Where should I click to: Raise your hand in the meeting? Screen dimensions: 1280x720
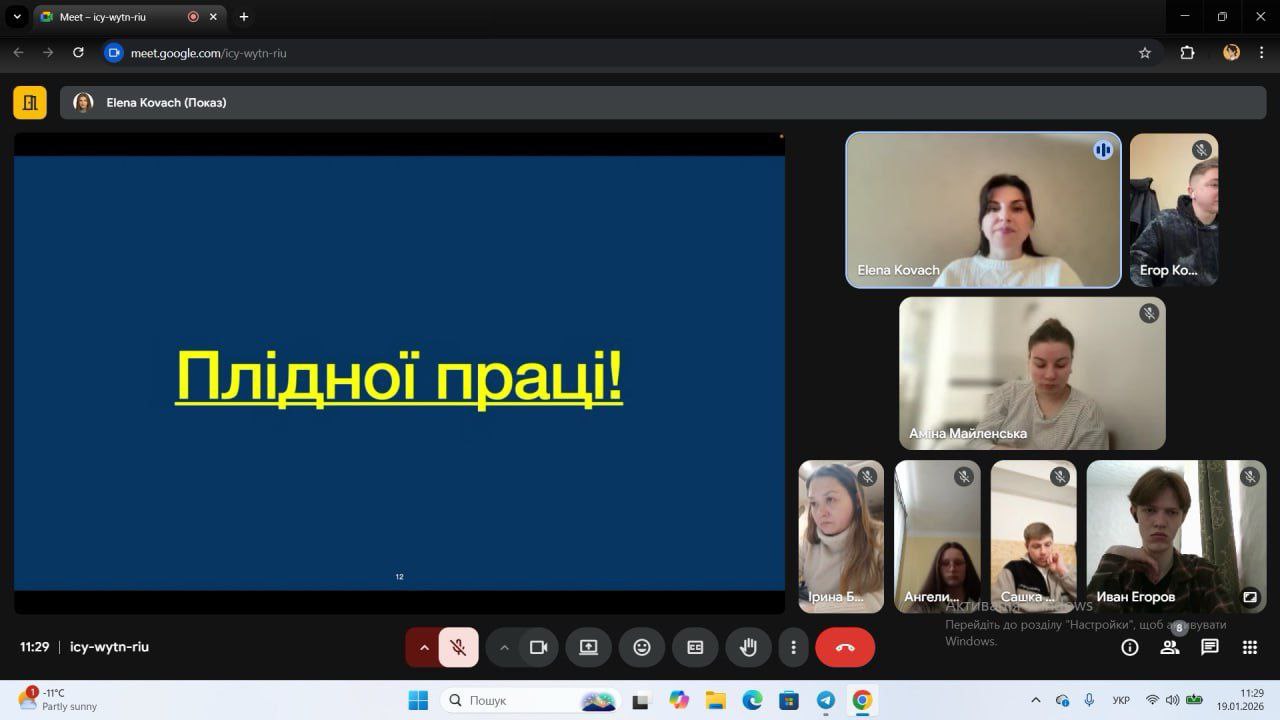click(748, 647)
